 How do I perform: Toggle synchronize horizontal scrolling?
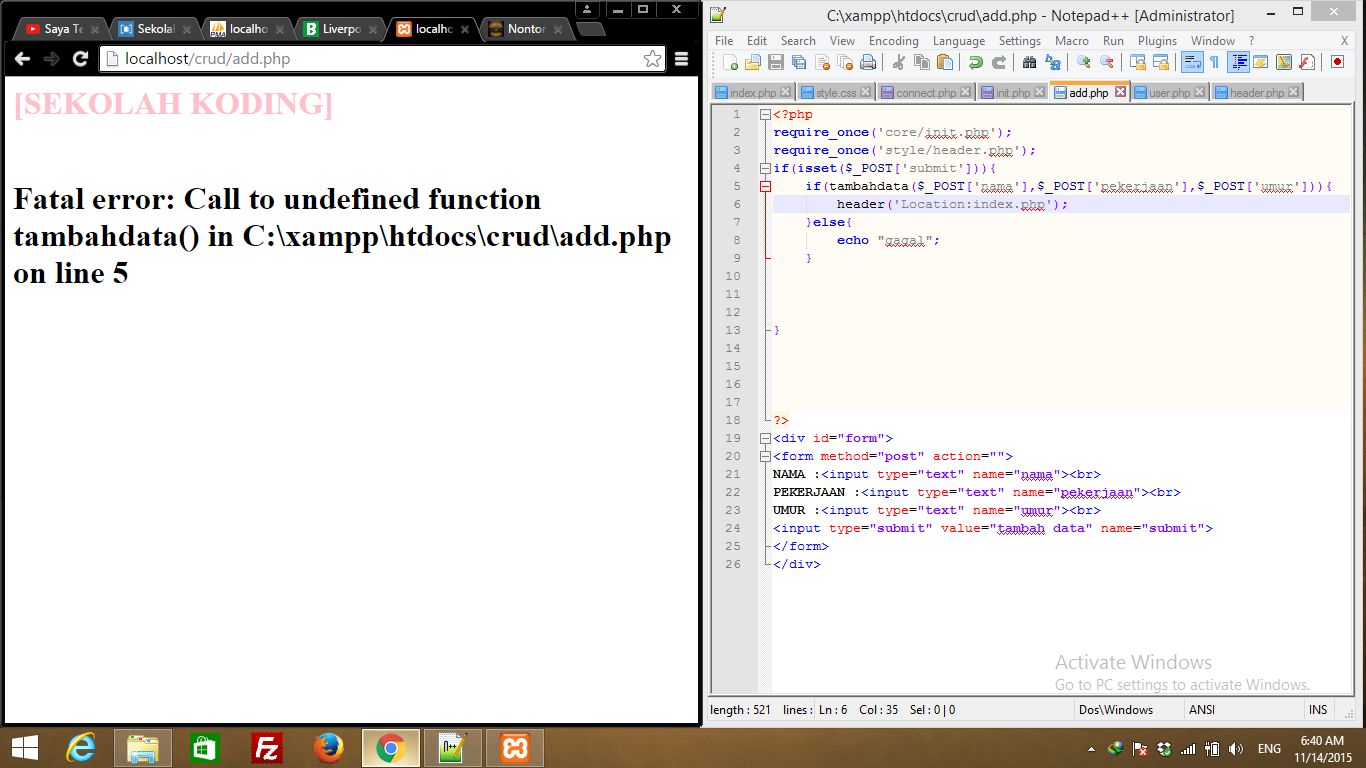tap(1160, 62)
